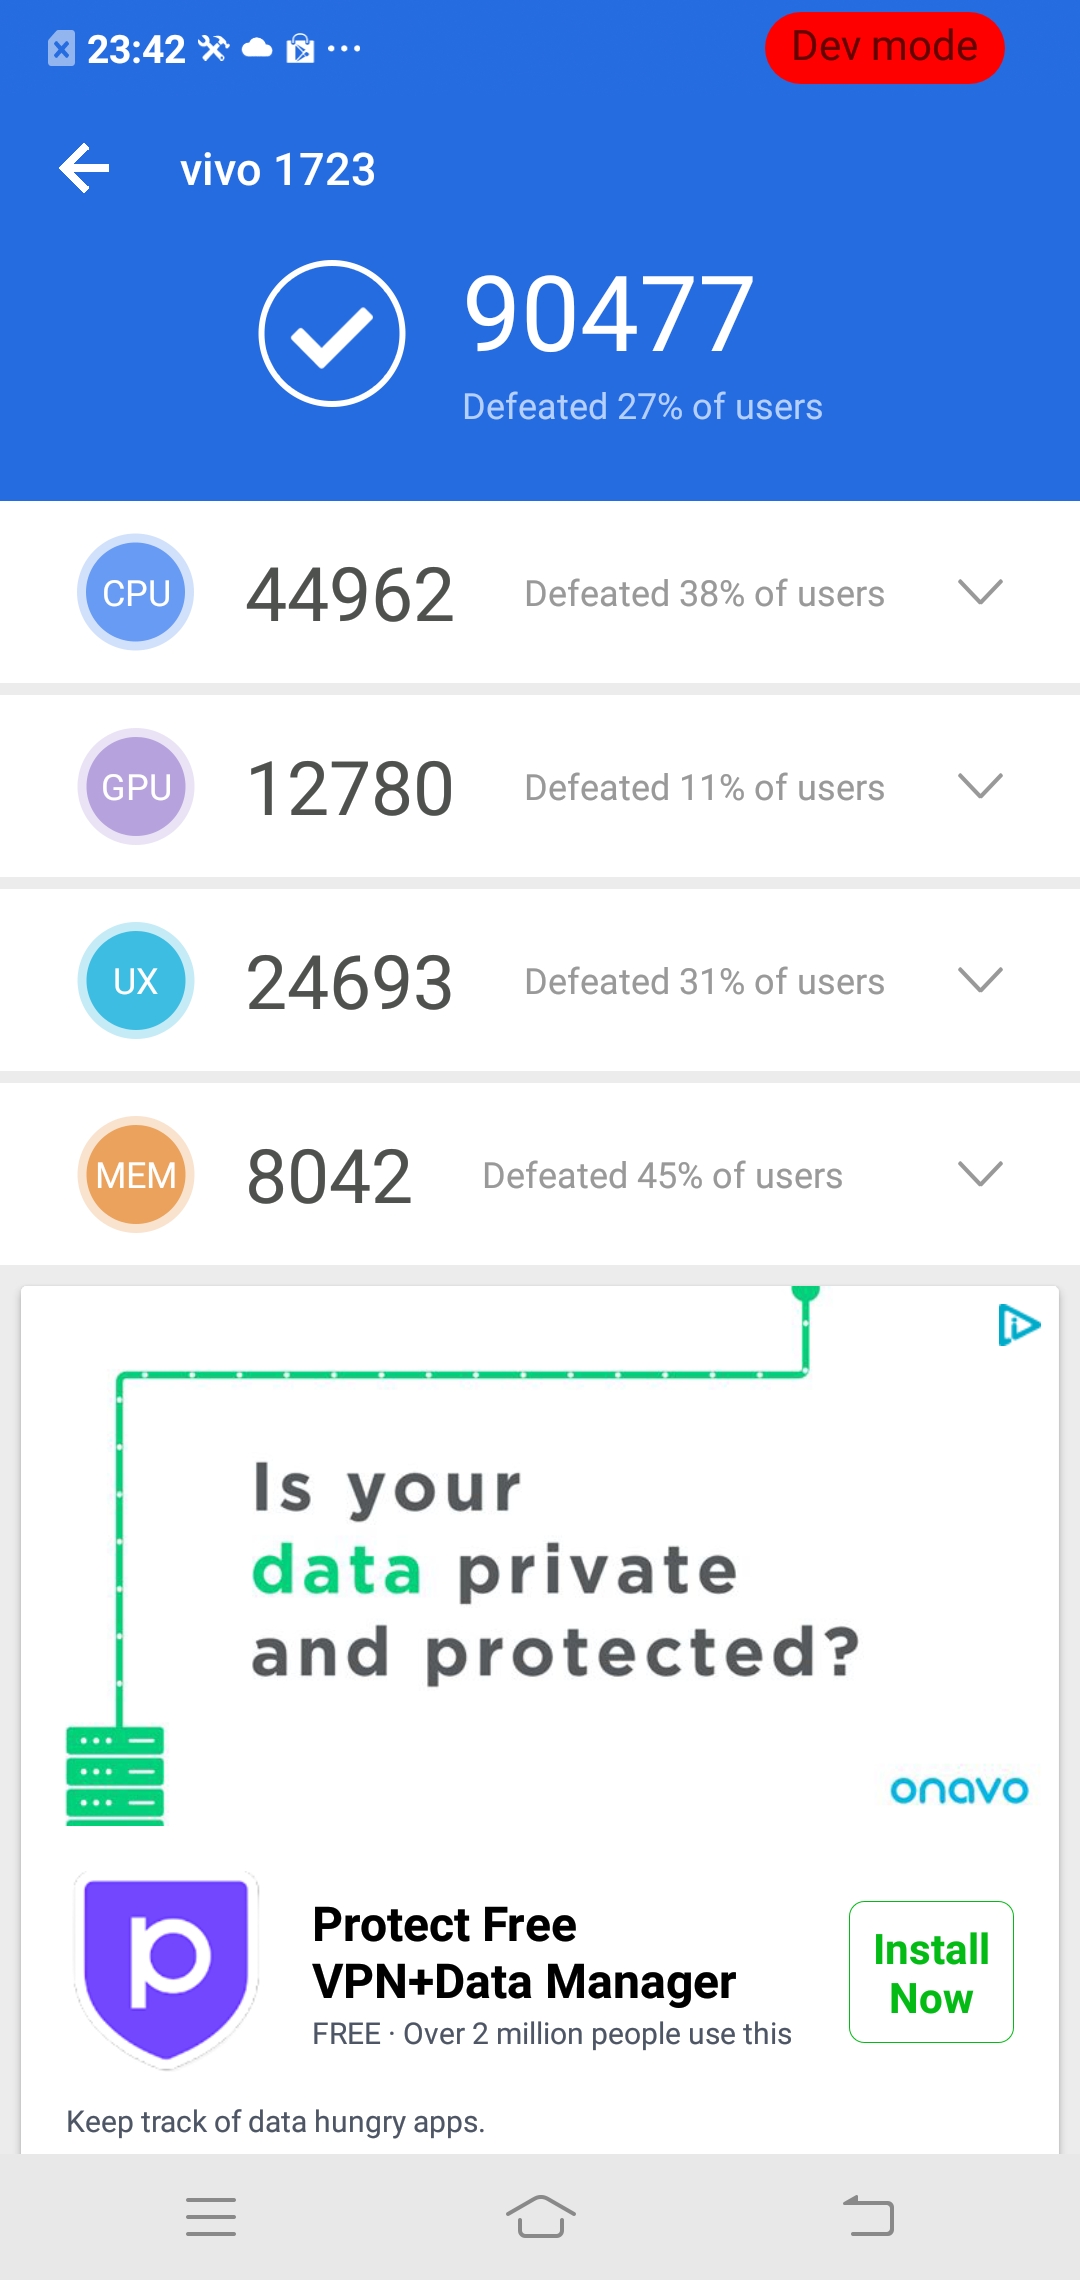Expand the MEM score details chevron
Screen dimensions: 1080x2280
pos(980,1173)
